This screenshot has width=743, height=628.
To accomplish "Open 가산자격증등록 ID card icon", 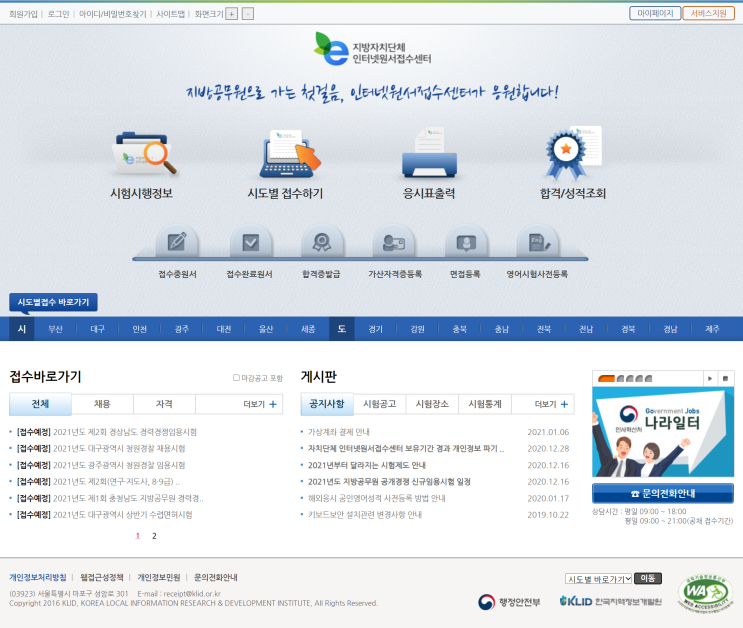I will pos(394,242).
